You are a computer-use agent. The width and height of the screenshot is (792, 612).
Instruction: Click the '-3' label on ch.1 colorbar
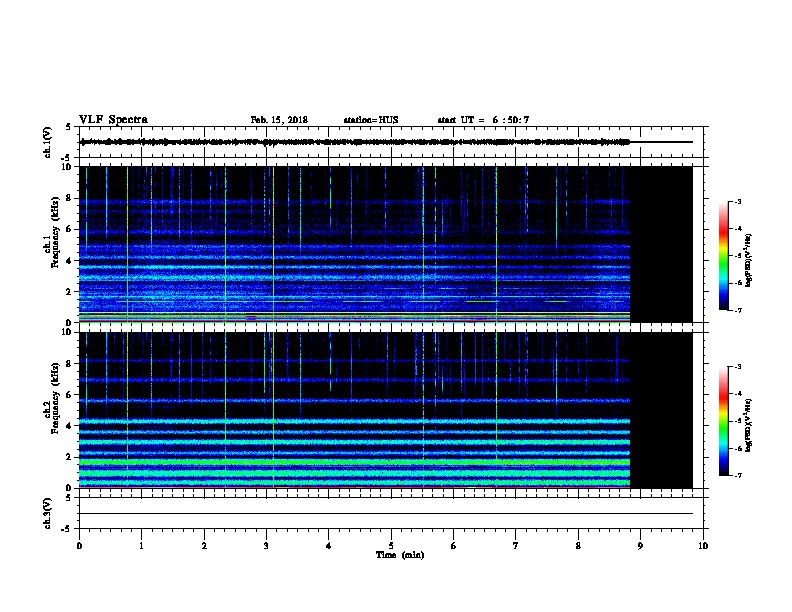pyautogui.click(x=737, y=202)
